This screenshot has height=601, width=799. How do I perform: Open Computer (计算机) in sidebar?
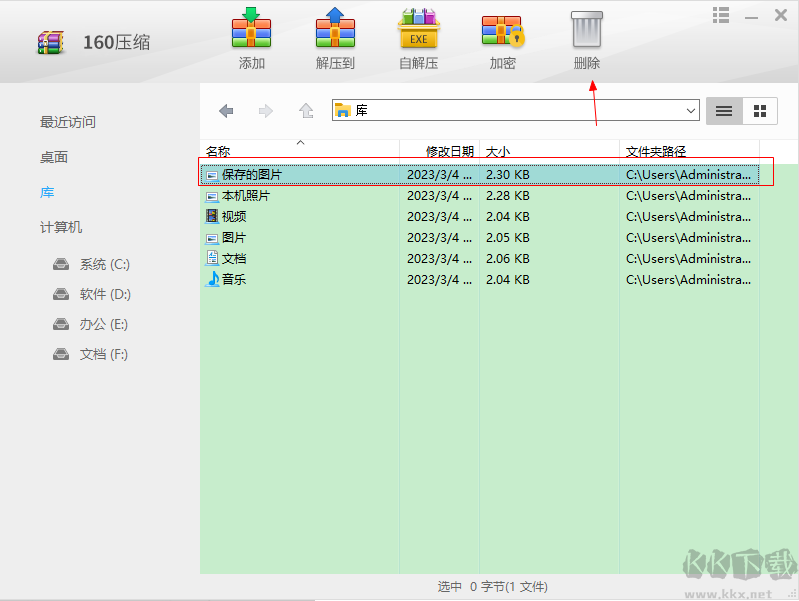click(x=61, y=227)
